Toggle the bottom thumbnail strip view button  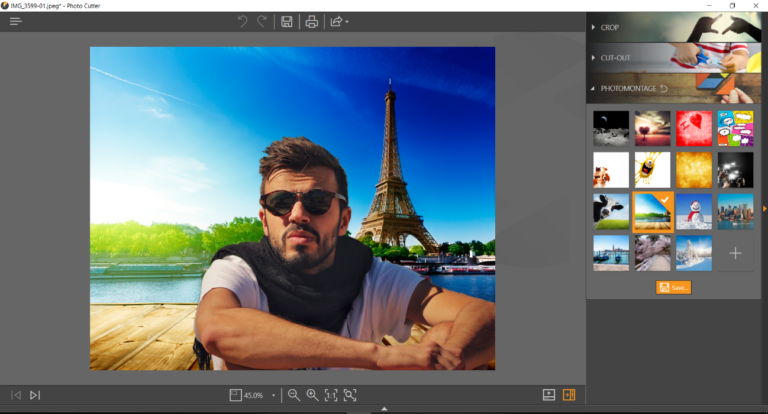point(548,395)
